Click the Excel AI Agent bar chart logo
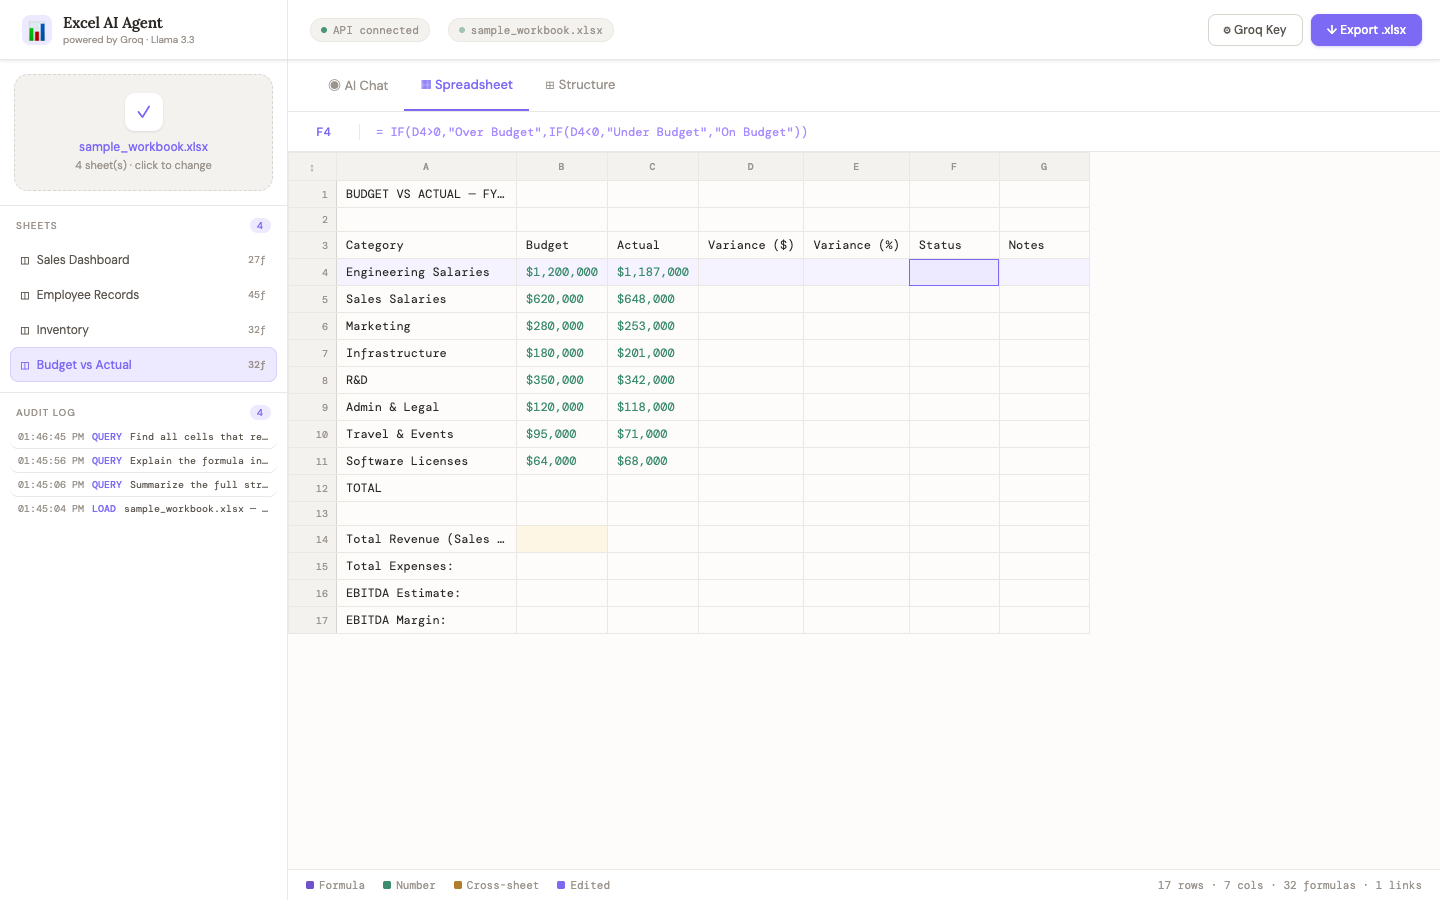The width and height of the screenshot is (1440, 900). click(x=37, y=31)
